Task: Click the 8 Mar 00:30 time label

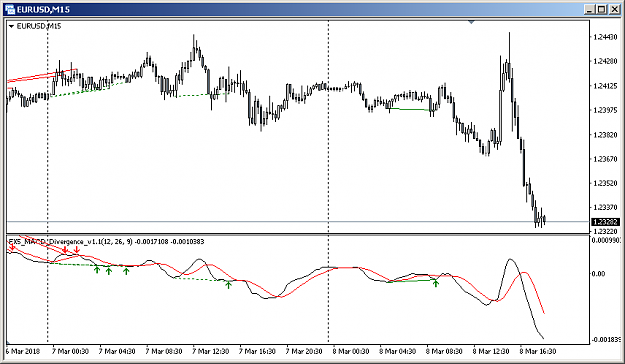Action: 351,351
